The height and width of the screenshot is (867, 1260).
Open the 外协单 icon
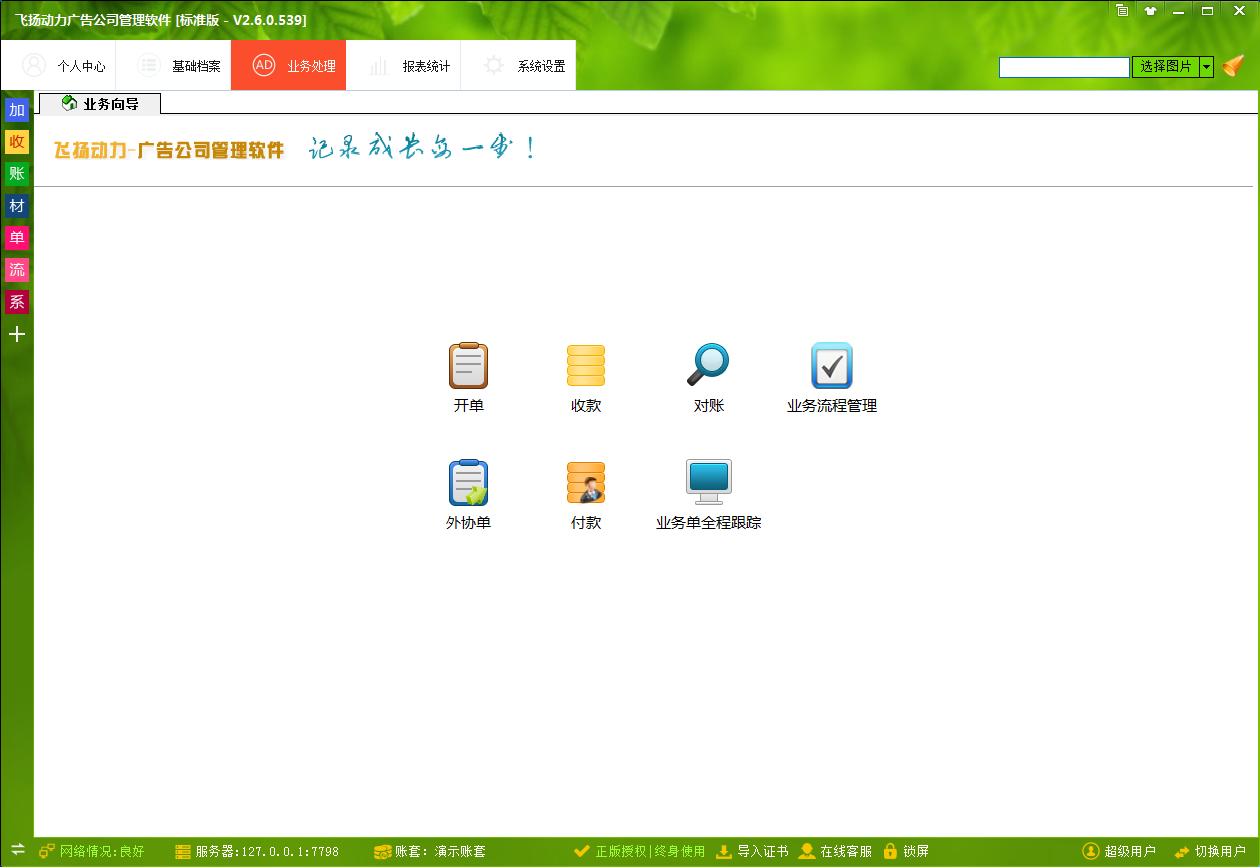tap(468, 483)
